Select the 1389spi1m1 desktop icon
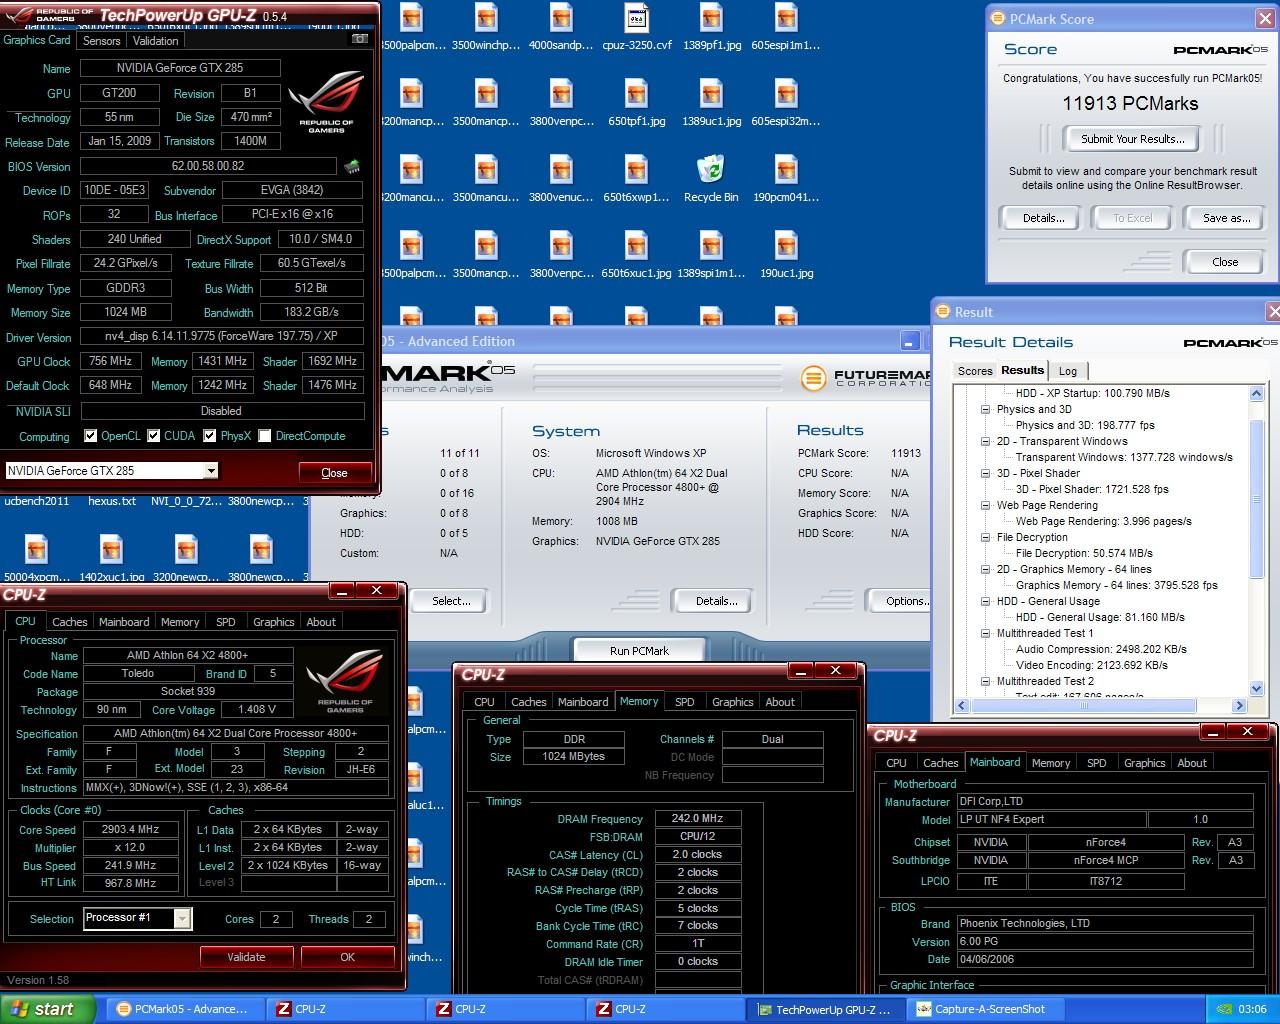1280x1024 pixels. (x=711, y=255)
